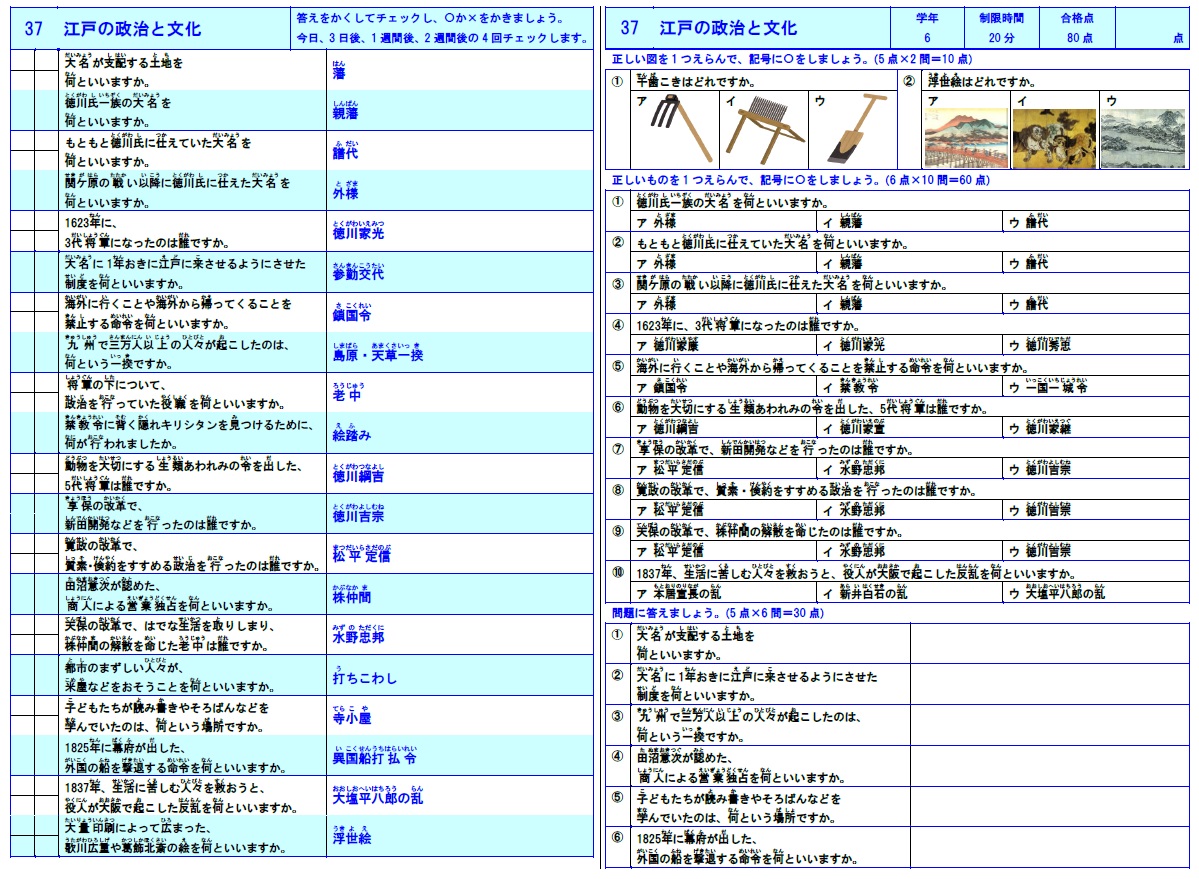The width and height of the screenshot is (1199, 879).
Task: Click the blue answer 水野忠邦 on the left sheet
Action: coord(358,635)
